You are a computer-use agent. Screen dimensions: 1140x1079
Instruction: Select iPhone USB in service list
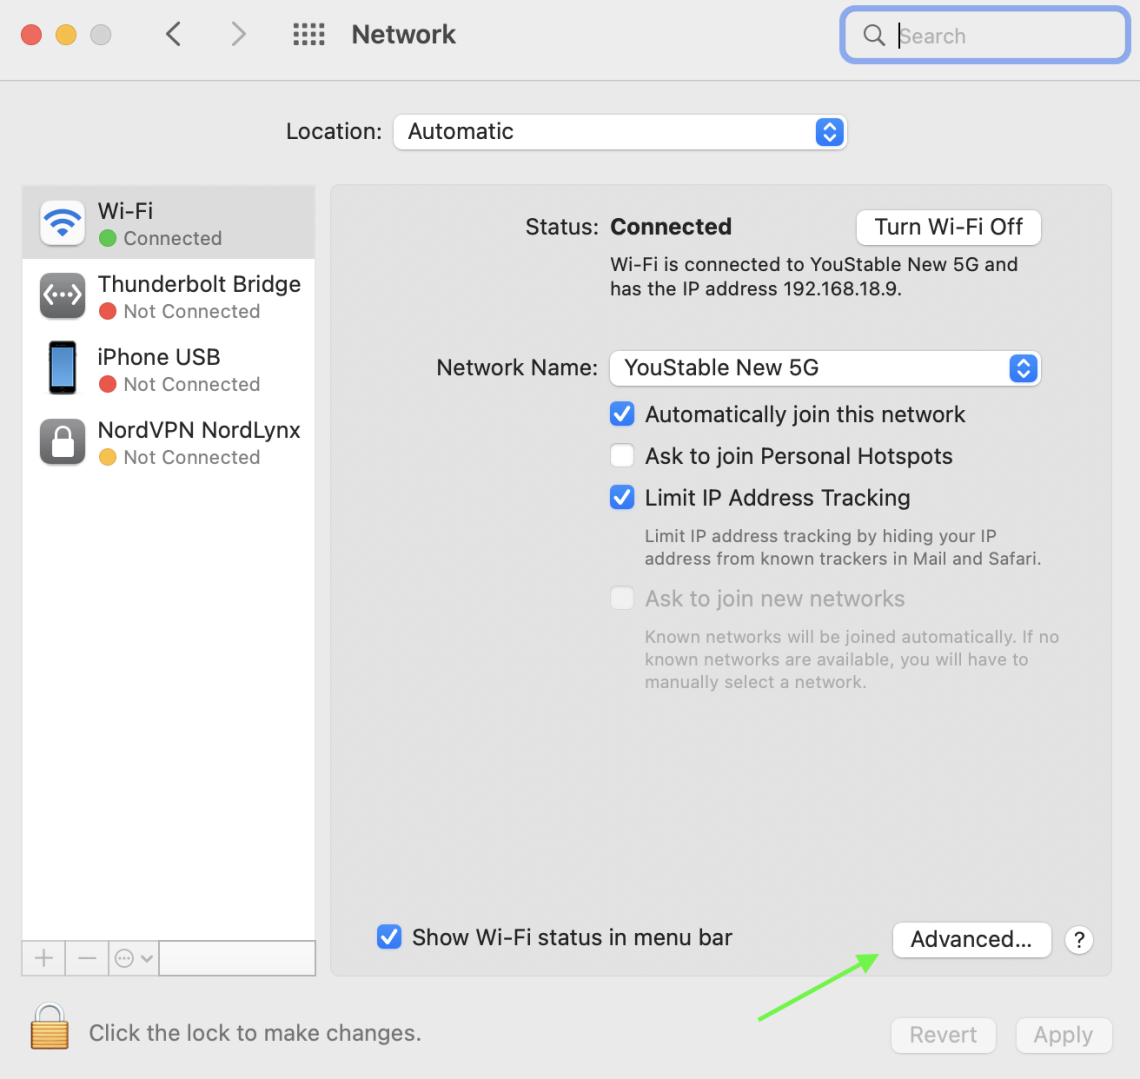(169, 369)
